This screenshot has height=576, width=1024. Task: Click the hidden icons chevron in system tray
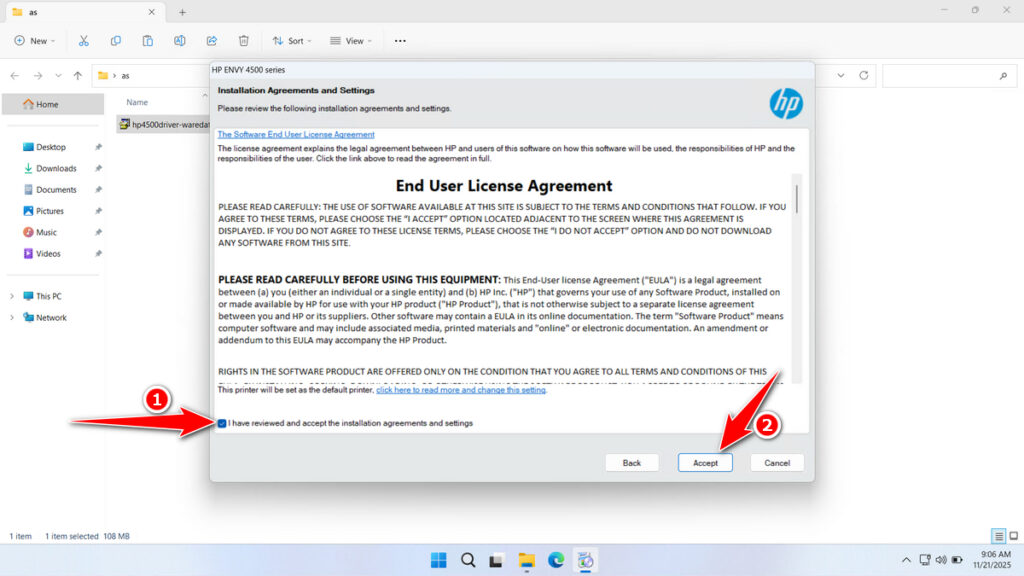(x=908, y=560)
